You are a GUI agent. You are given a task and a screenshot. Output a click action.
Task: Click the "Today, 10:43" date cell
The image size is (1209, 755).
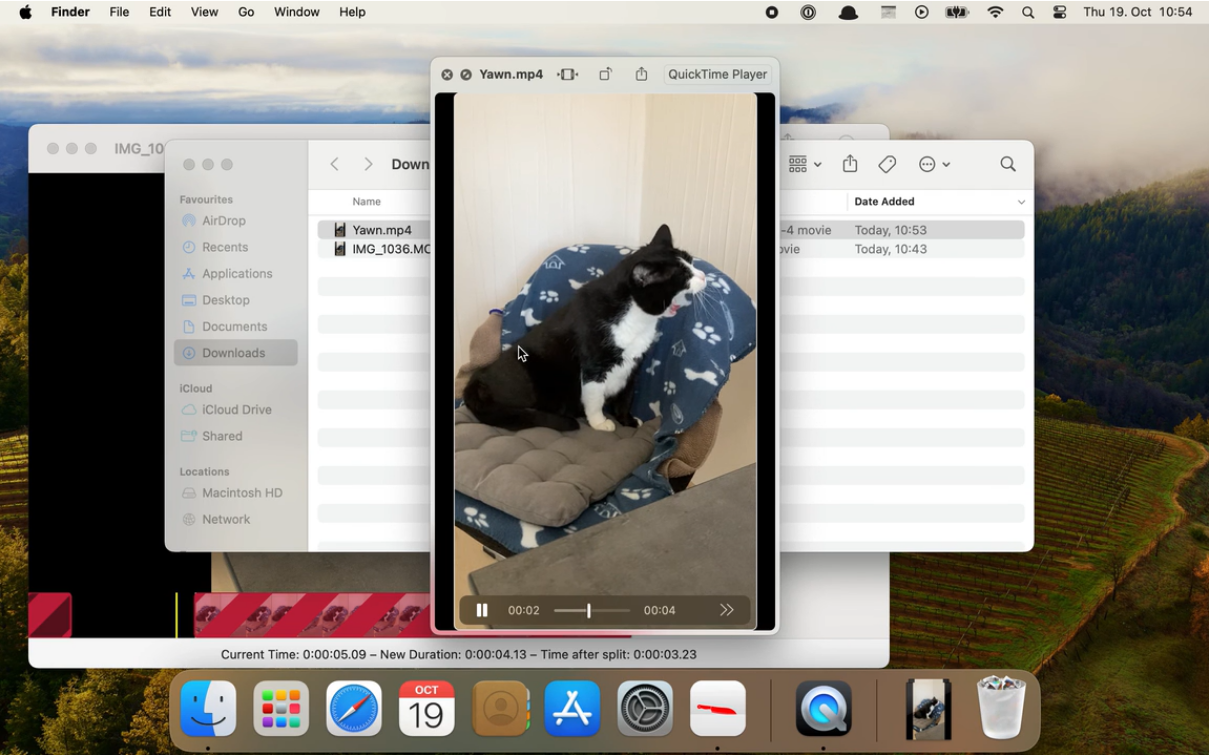tap(890, 249)
